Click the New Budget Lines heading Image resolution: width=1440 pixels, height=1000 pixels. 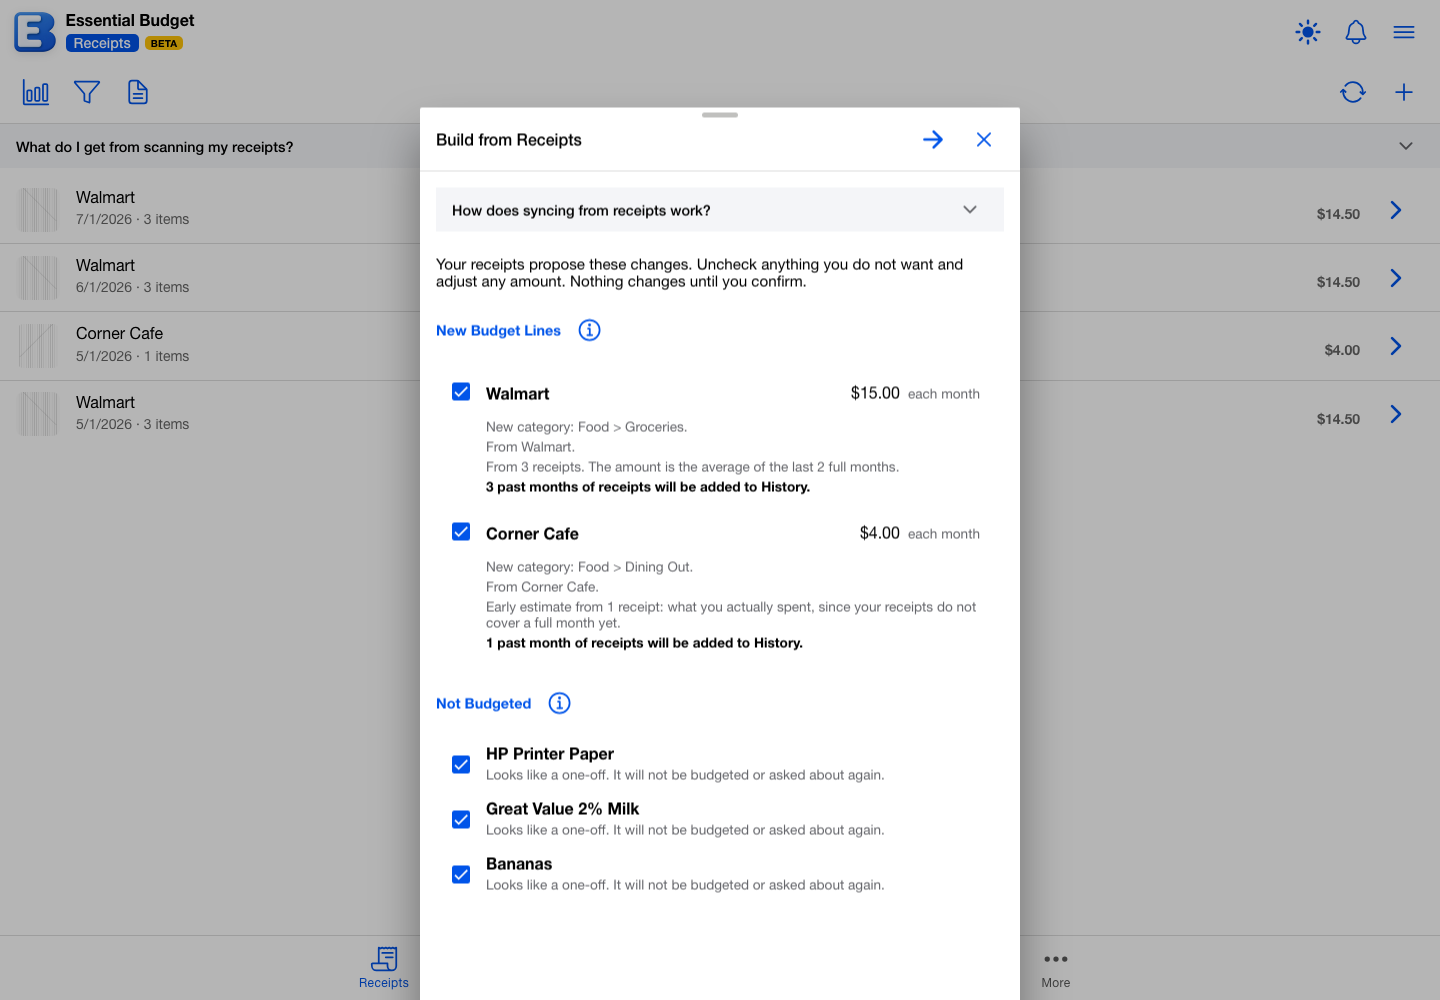tap(498, 331)
